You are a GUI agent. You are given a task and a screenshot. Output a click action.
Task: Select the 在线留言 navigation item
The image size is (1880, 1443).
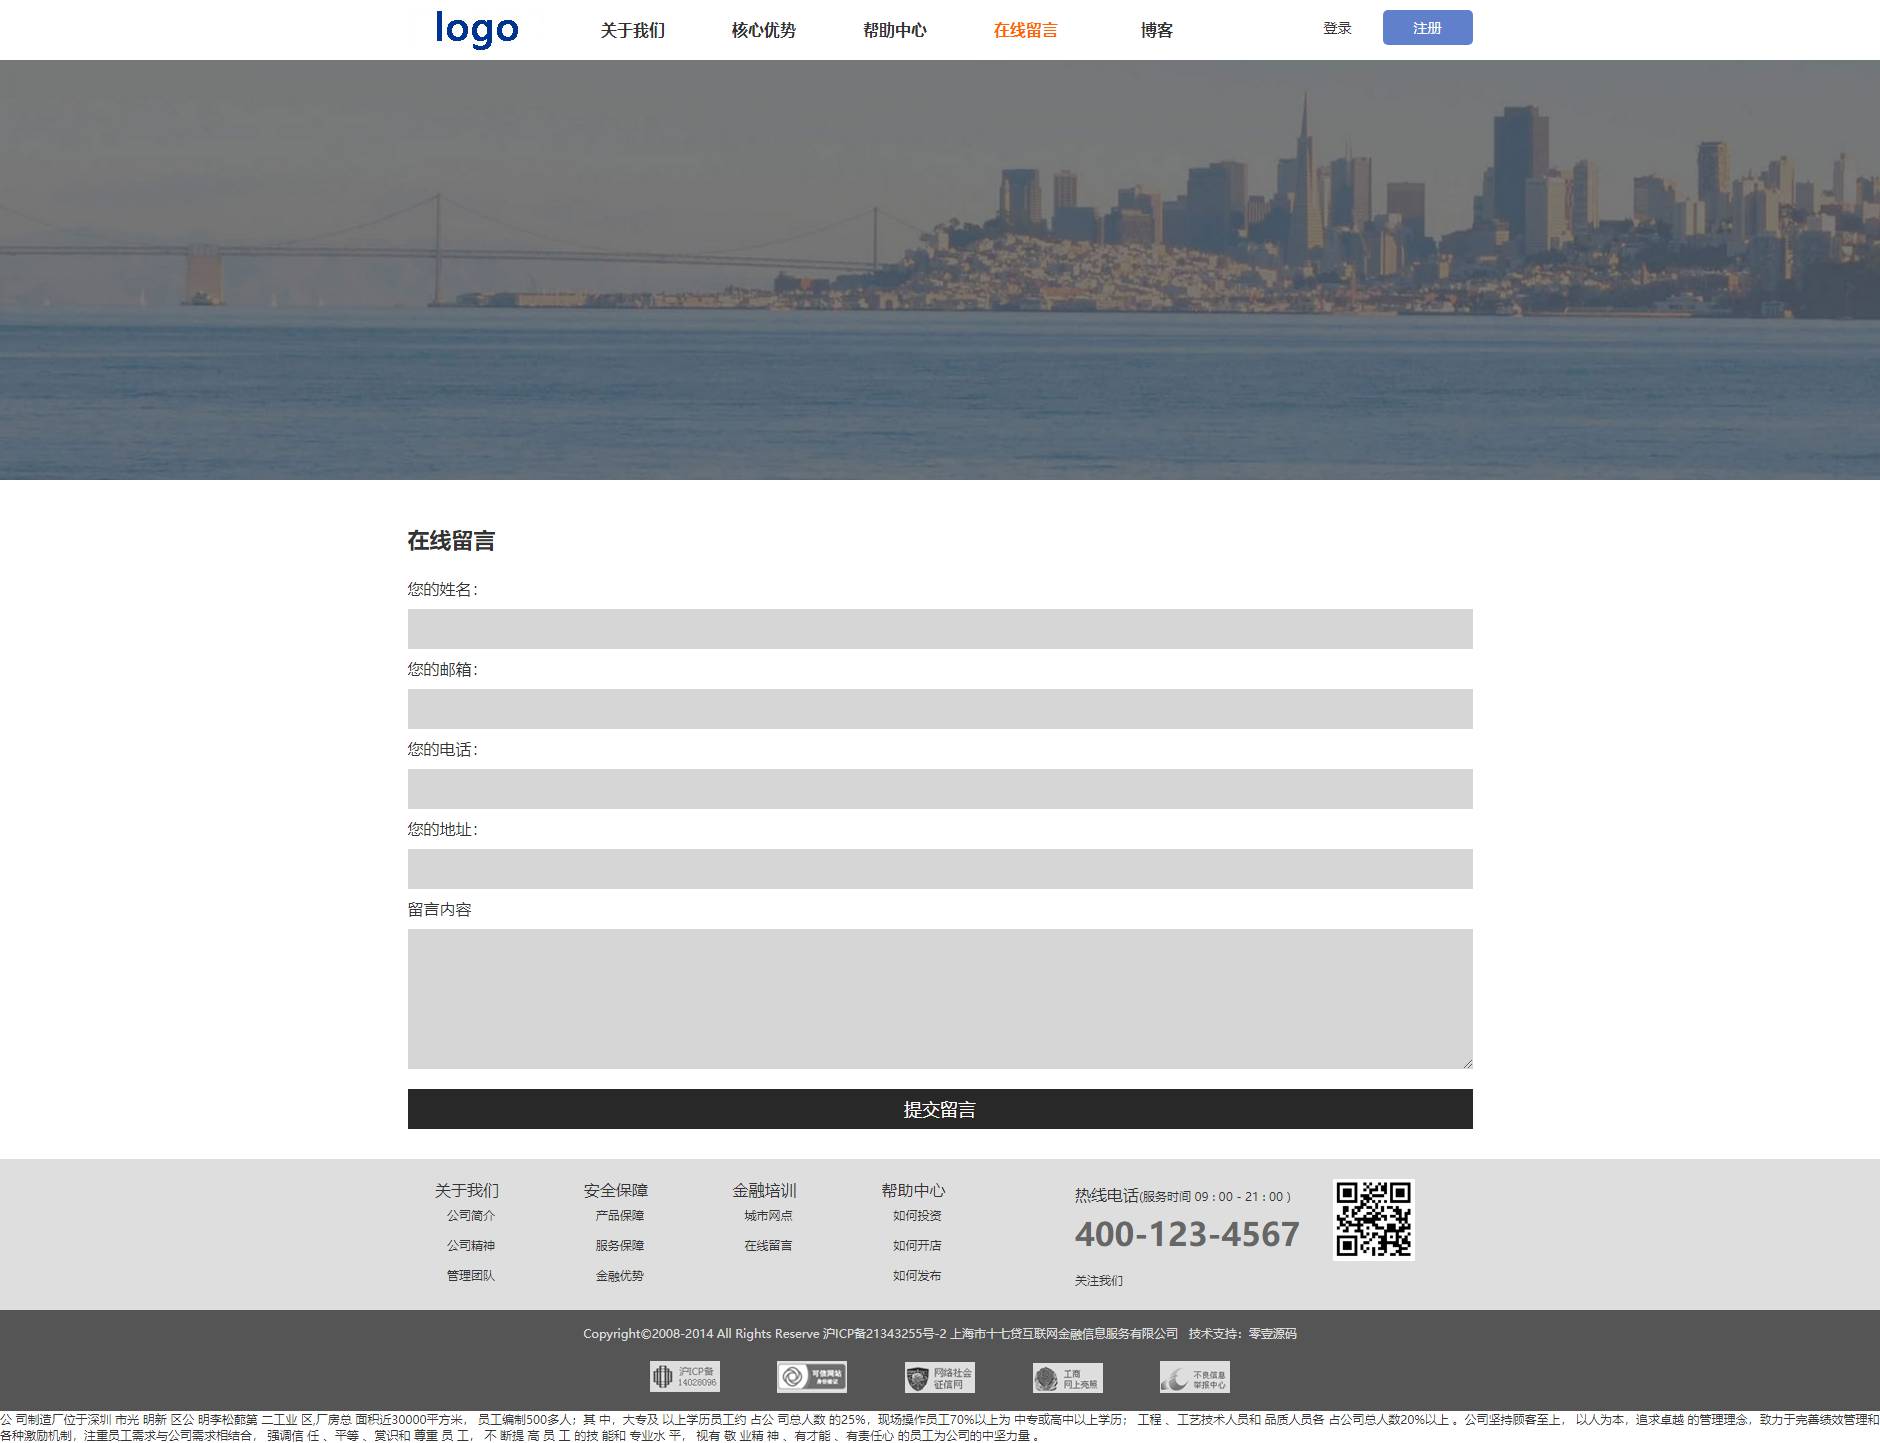[x=1025, y=30]
